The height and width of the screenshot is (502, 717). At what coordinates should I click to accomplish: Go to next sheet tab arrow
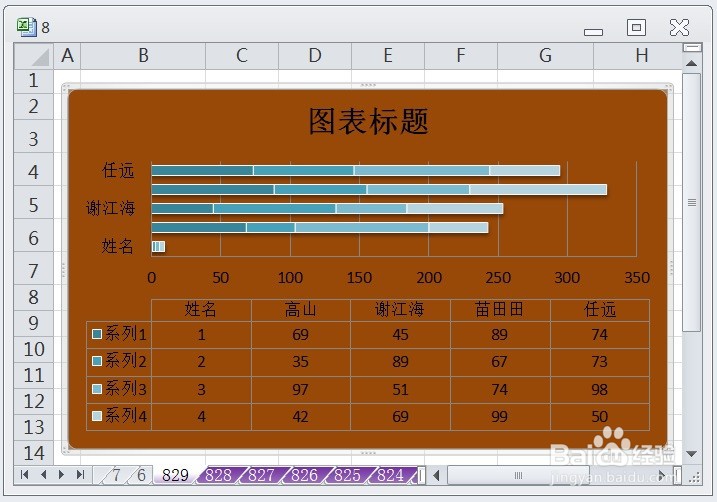[61, 475]
